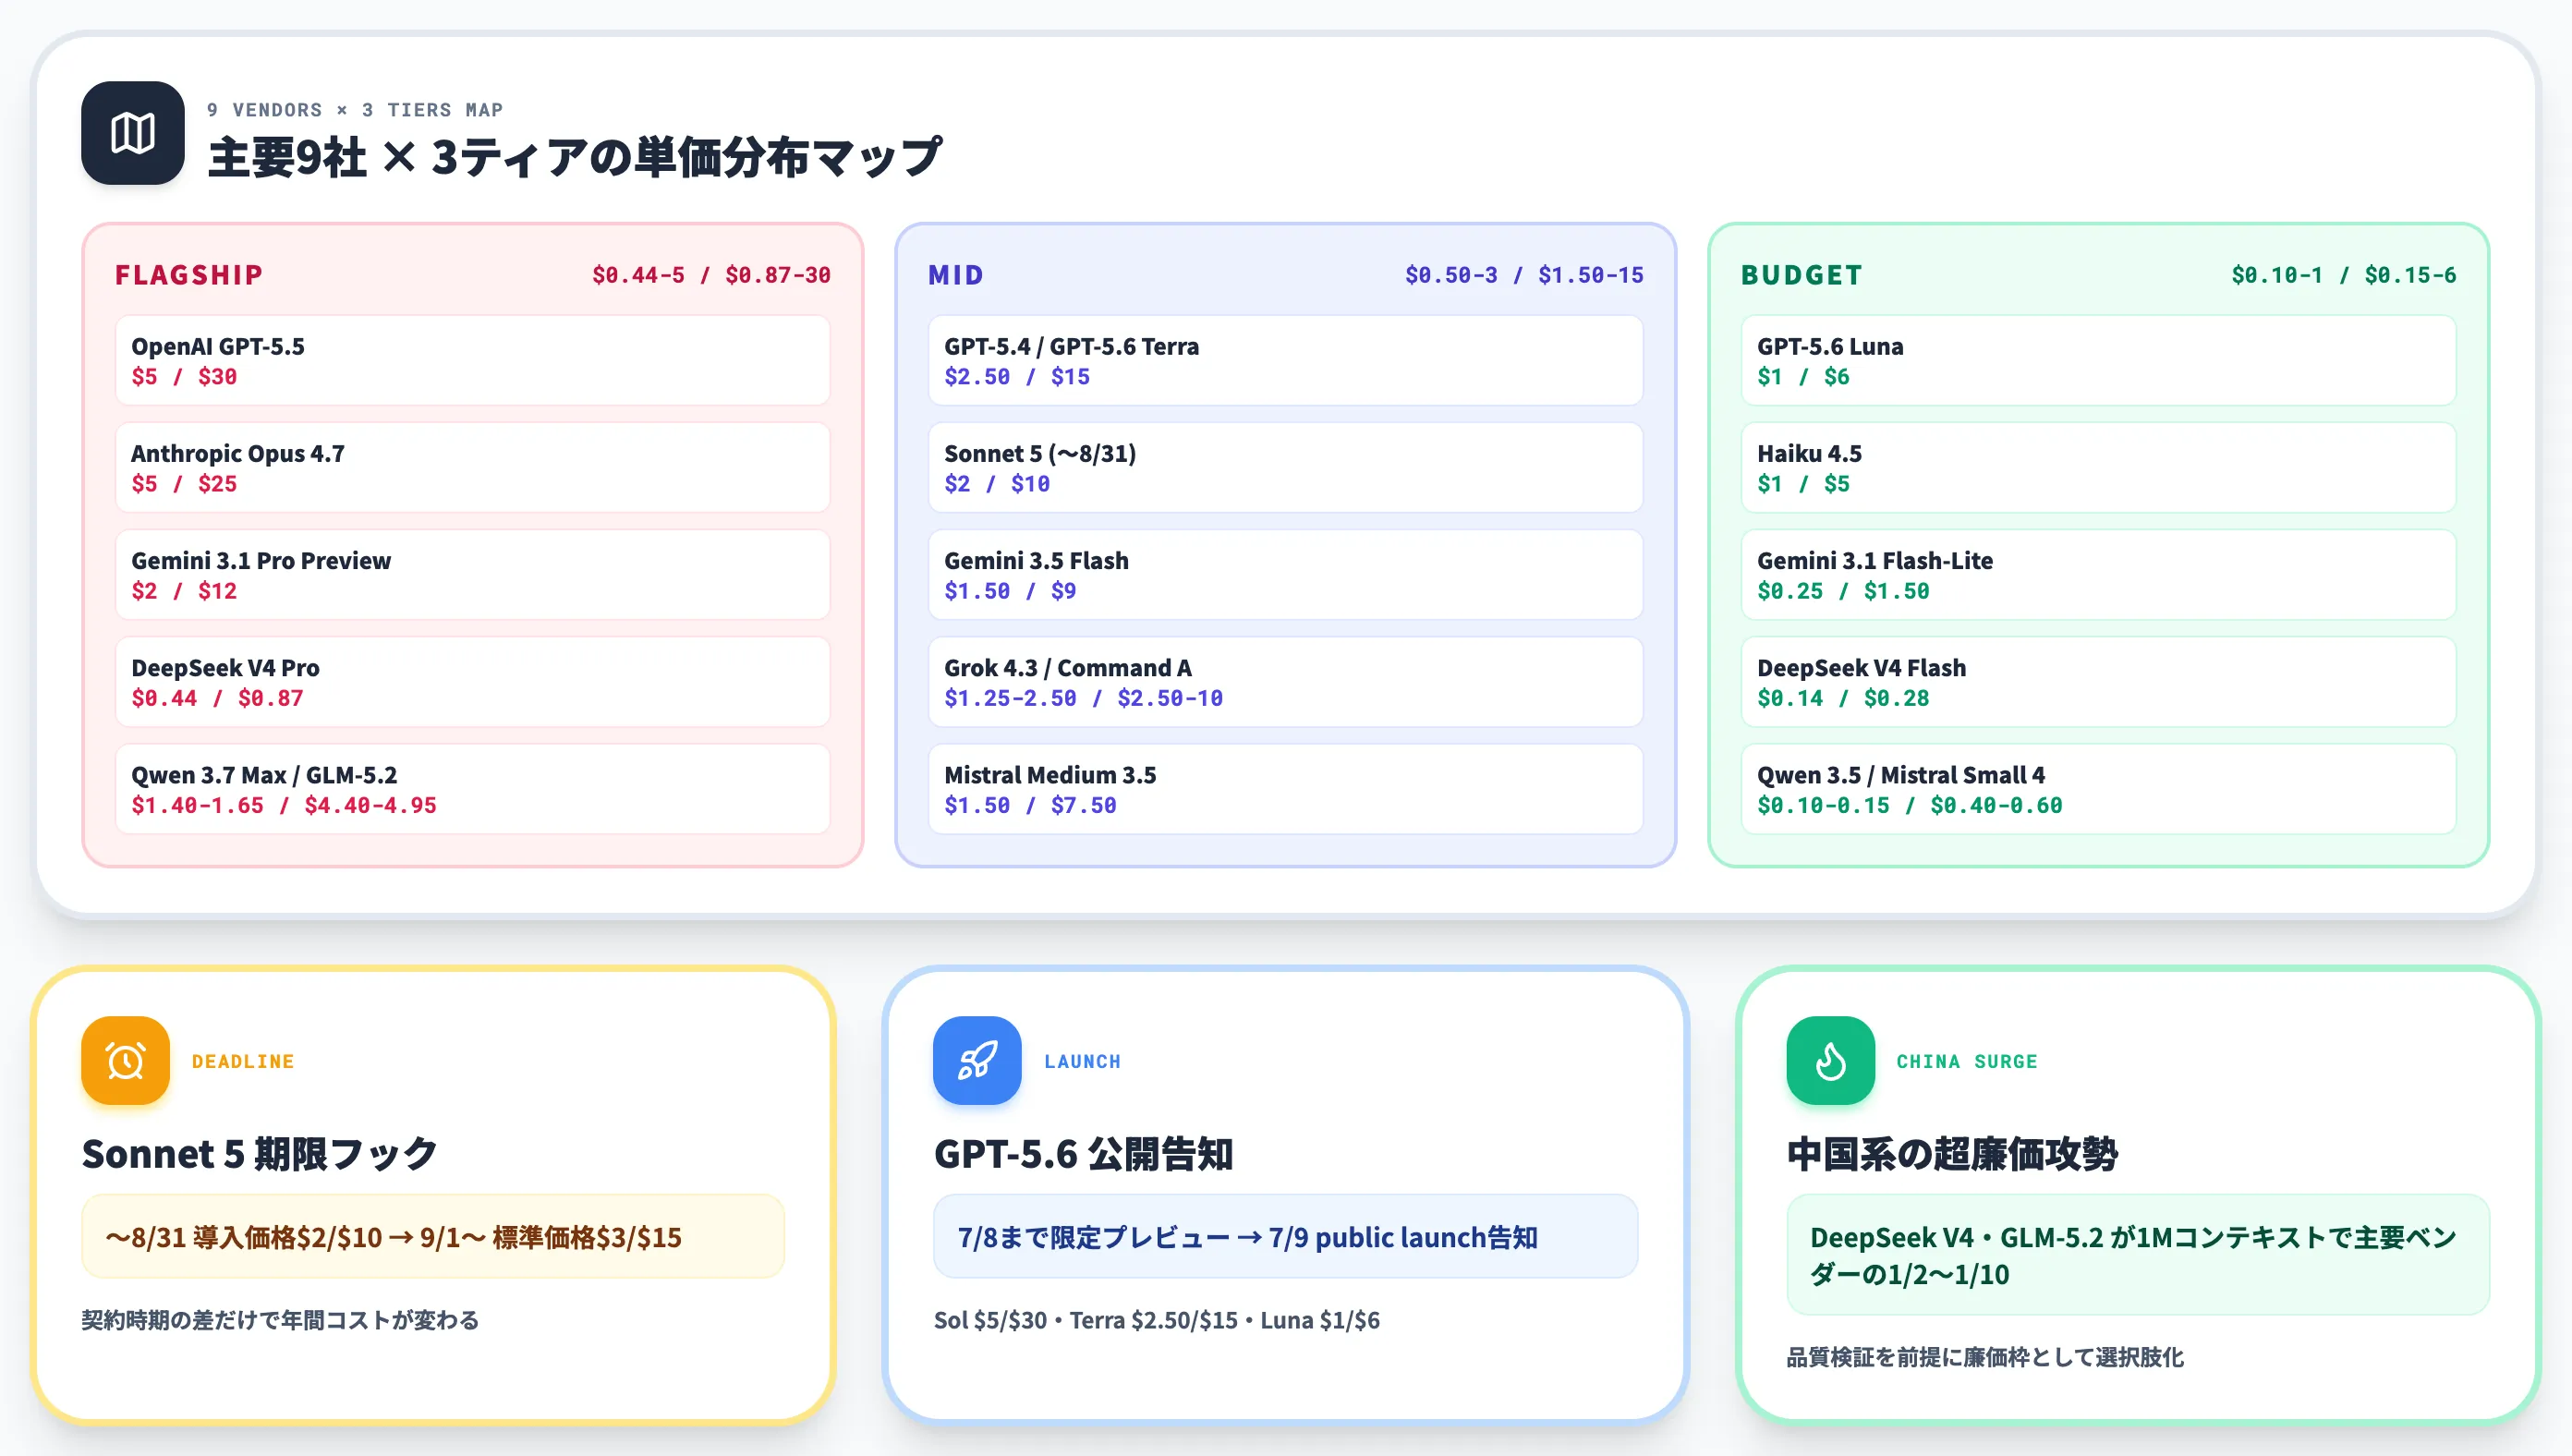This screenshot has width=2572, height=1456.
Task: Click the 'LAUNCH' label
Action: point(1083,1061)
